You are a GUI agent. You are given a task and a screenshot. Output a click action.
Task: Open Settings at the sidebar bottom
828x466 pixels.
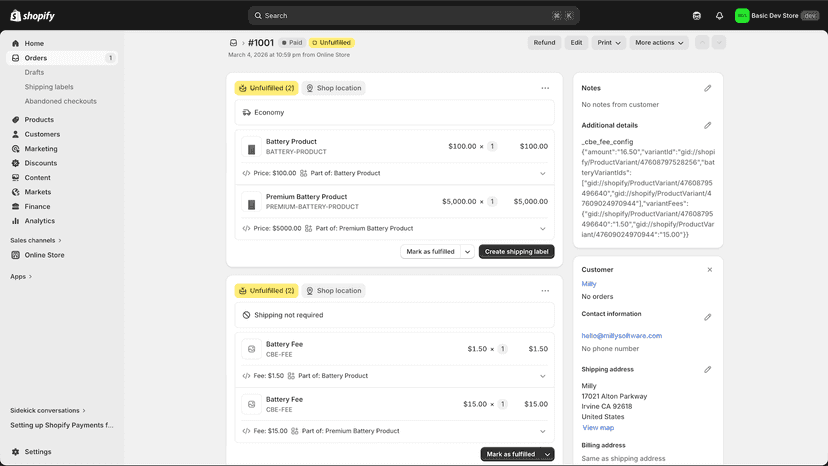click(38, 452)
